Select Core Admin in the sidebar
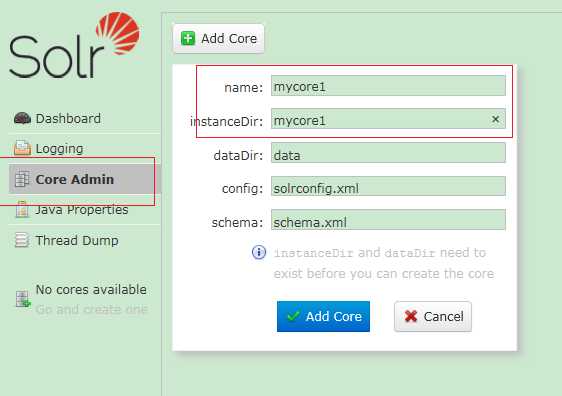 [85, 179]
